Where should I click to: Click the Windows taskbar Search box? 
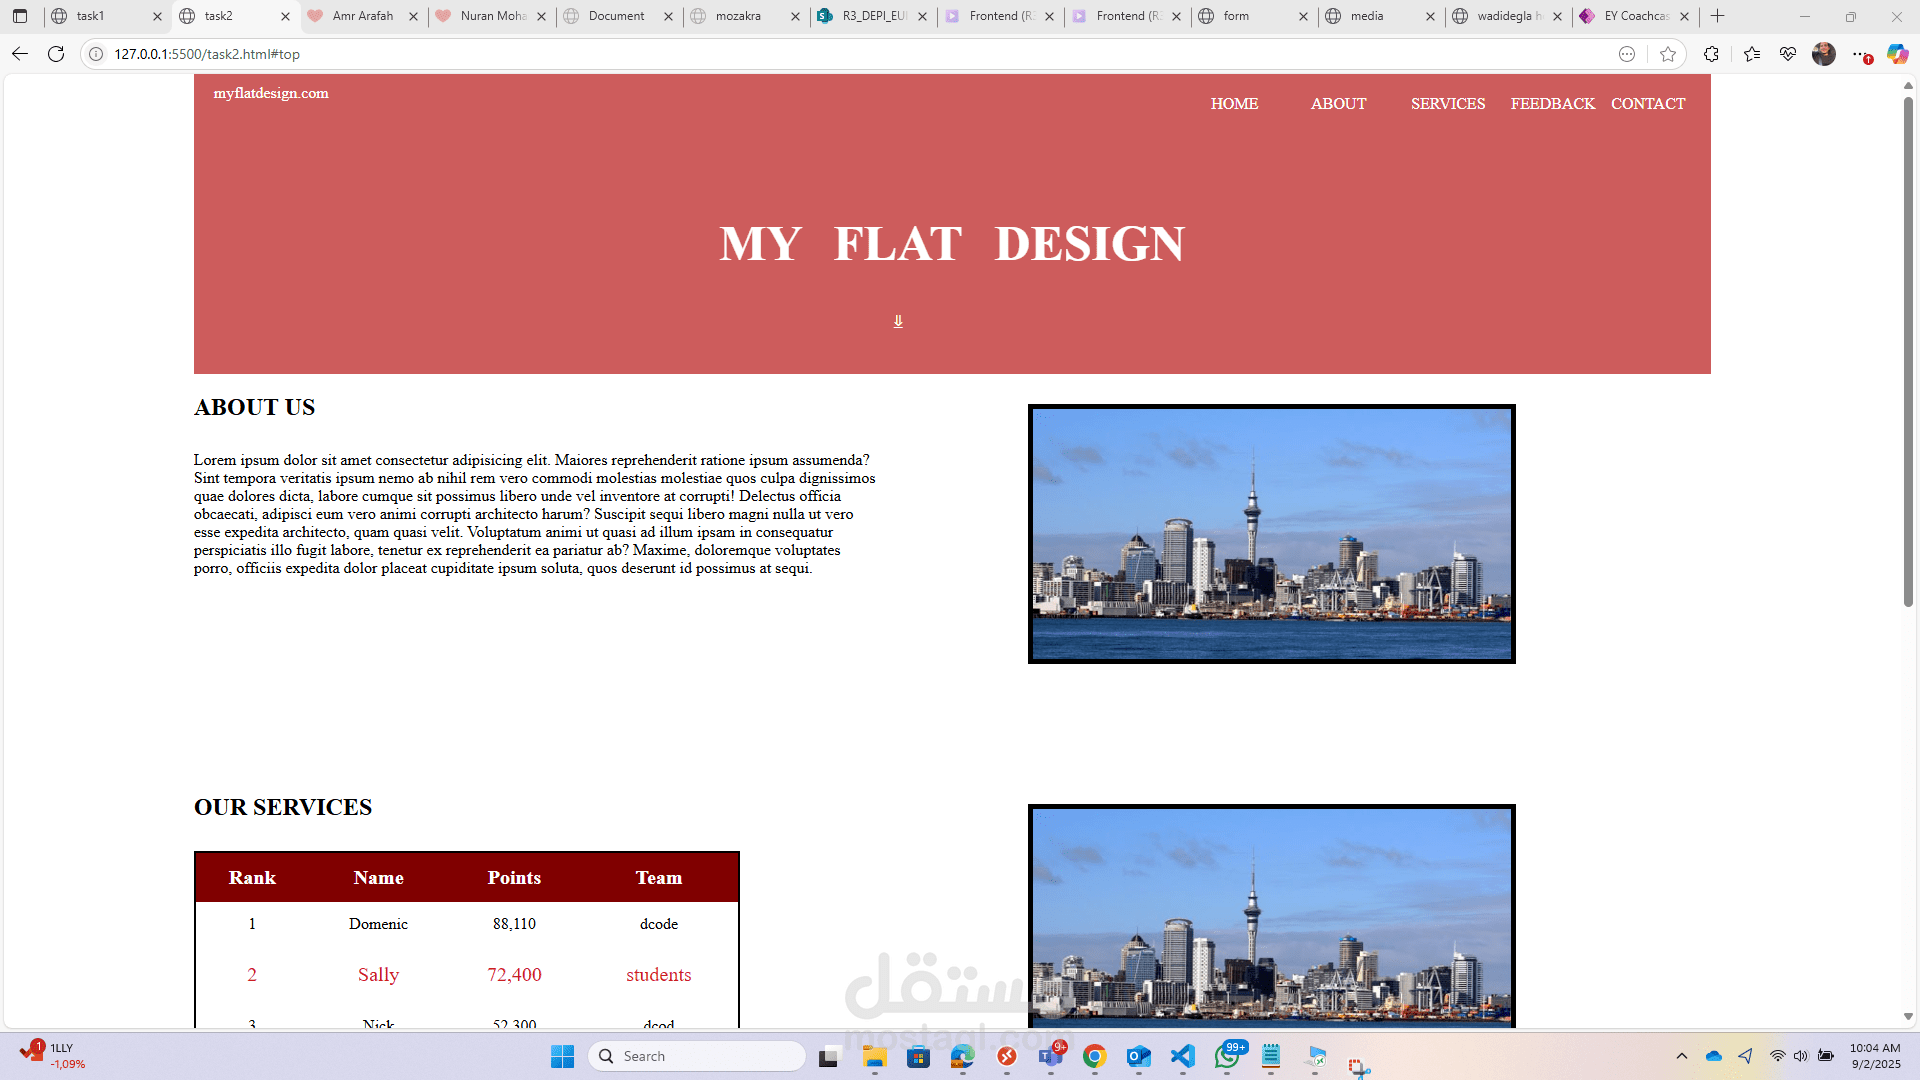(697, 1056)
